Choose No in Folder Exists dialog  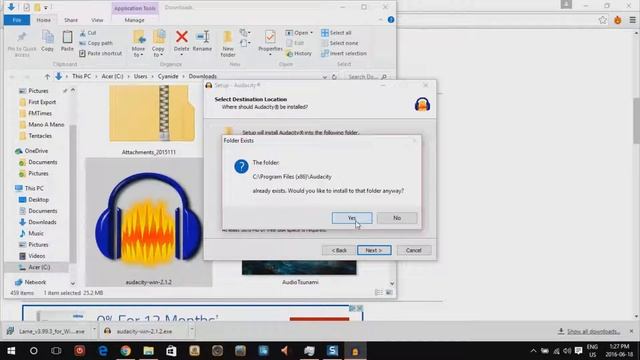[397, 218]
